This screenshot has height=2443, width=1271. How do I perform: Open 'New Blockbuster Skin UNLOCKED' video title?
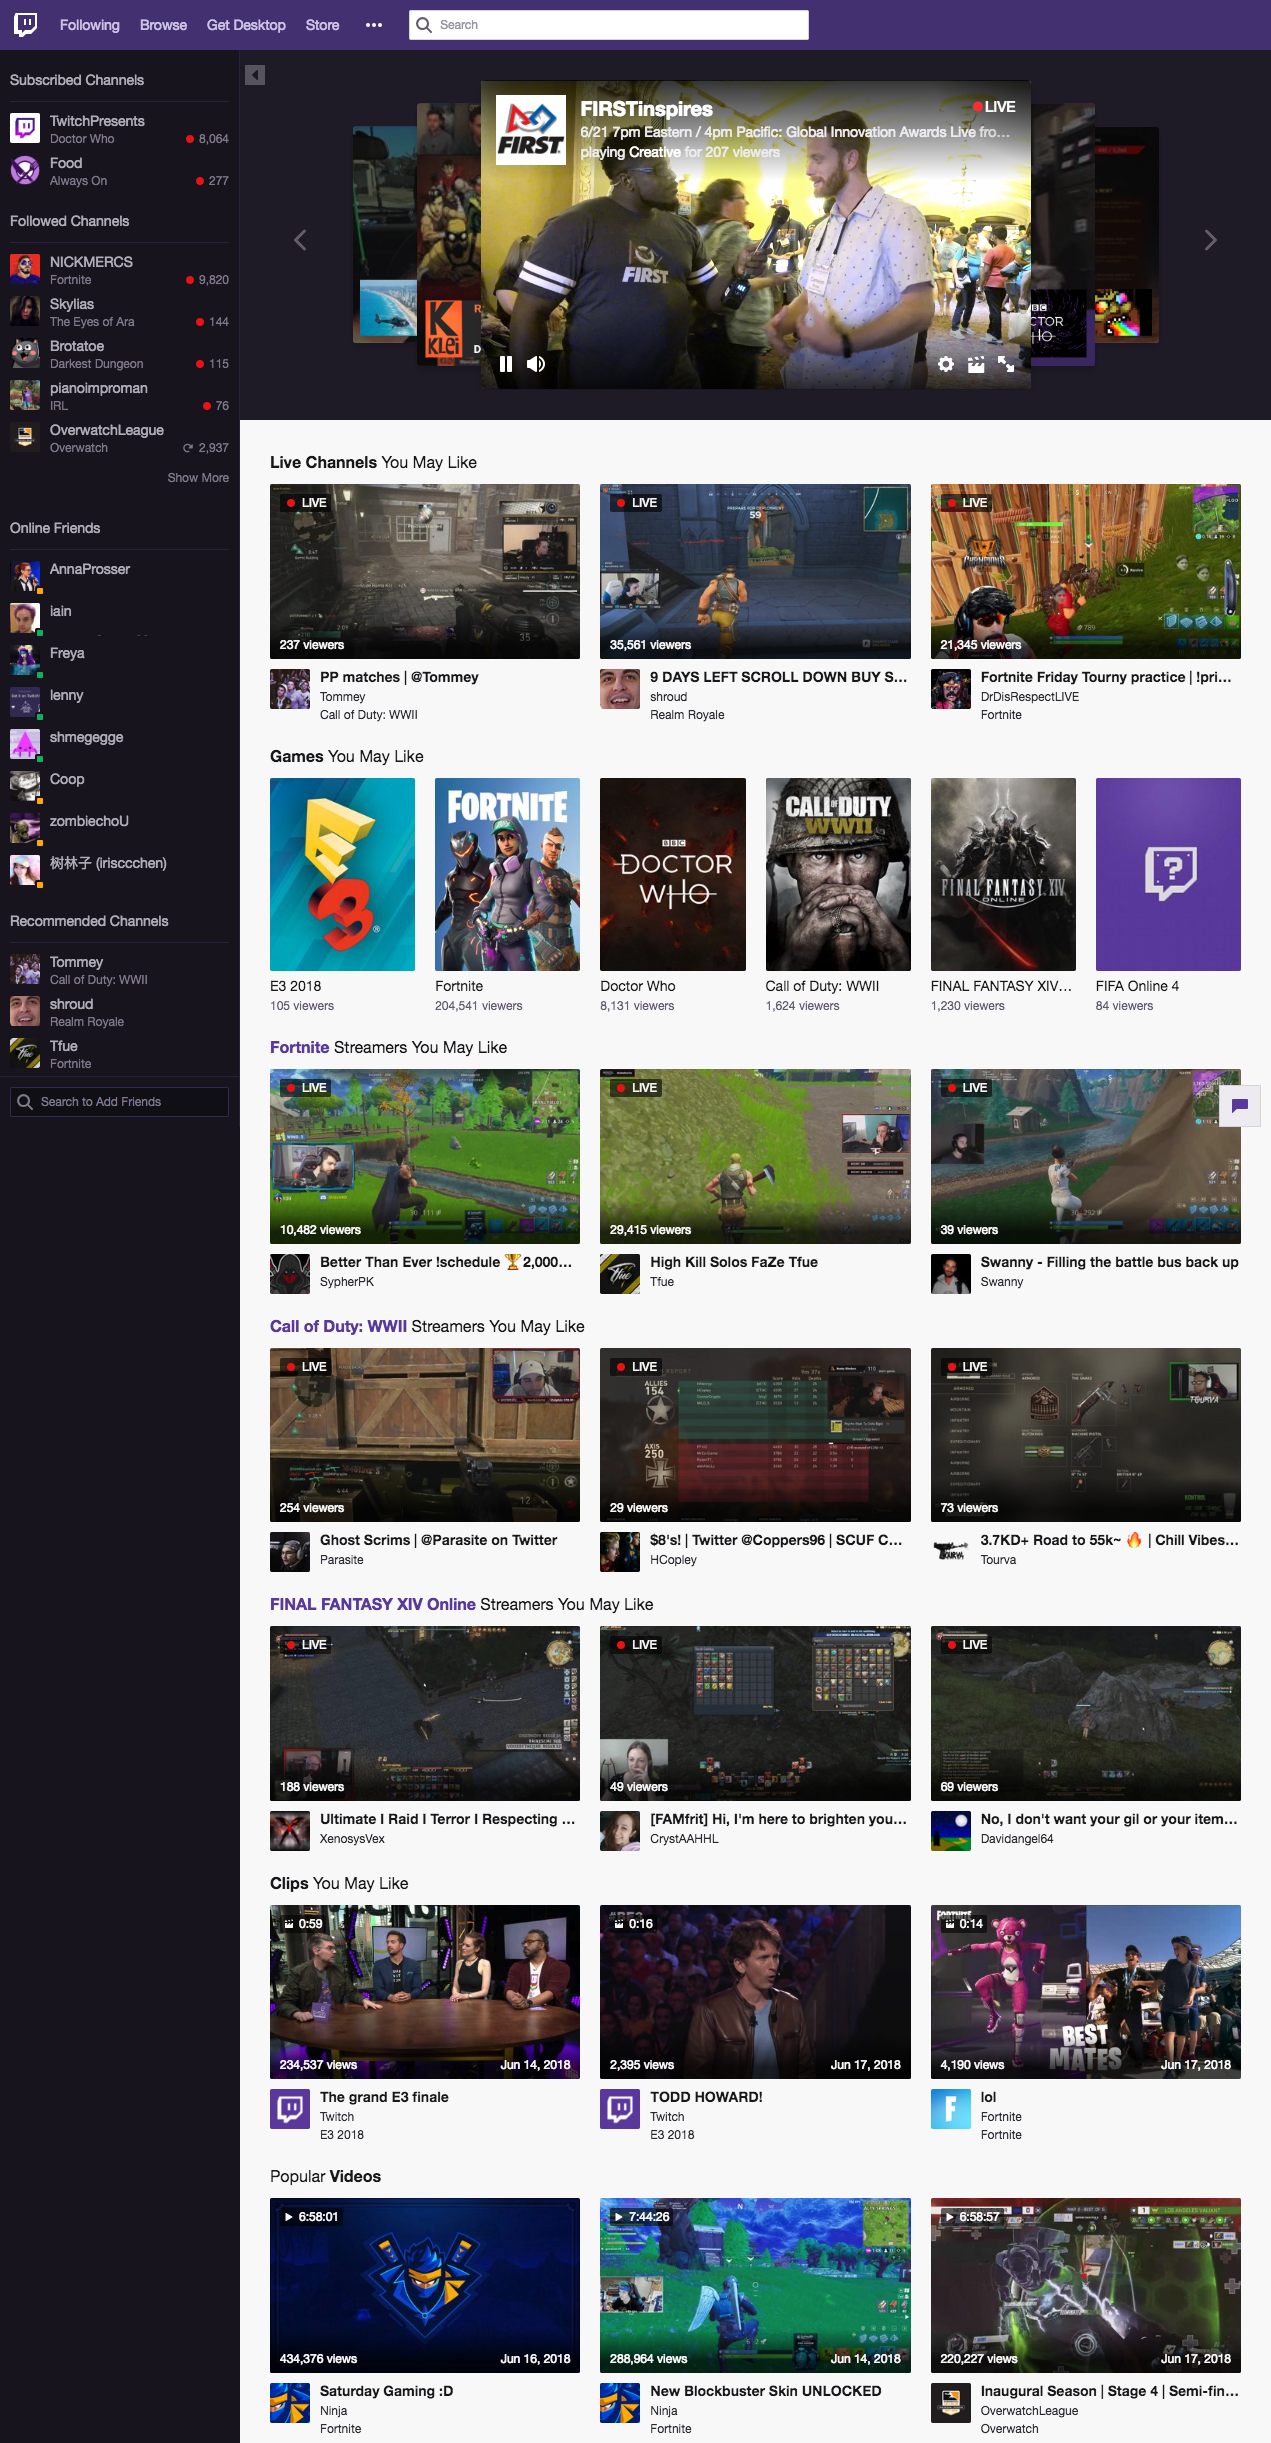766,2391
